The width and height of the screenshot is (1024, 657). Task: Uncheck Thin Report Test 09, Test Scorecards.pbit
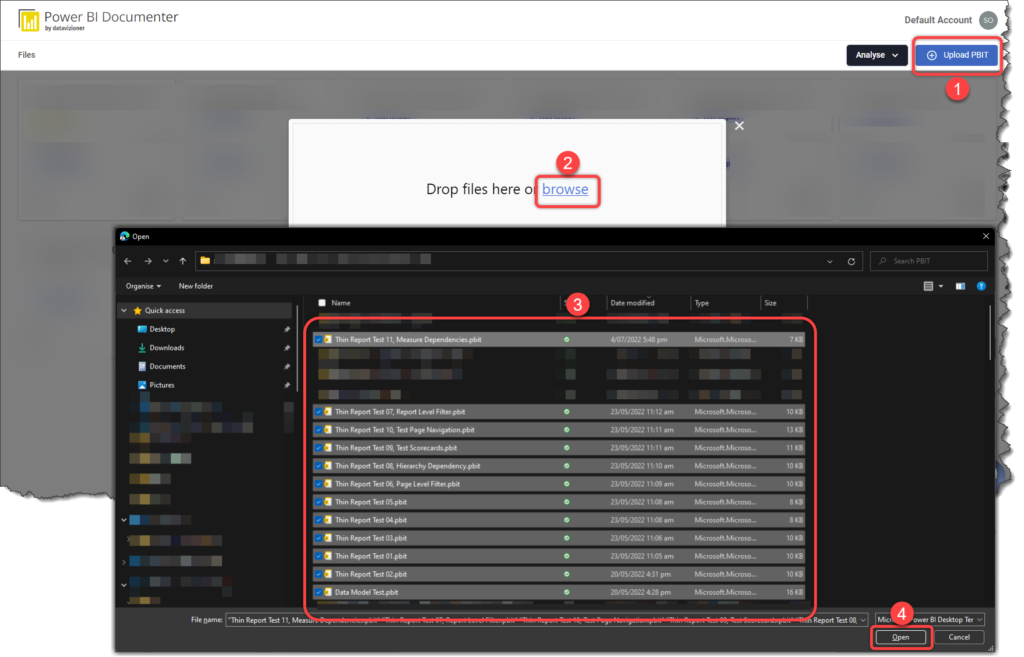(318, 448)
